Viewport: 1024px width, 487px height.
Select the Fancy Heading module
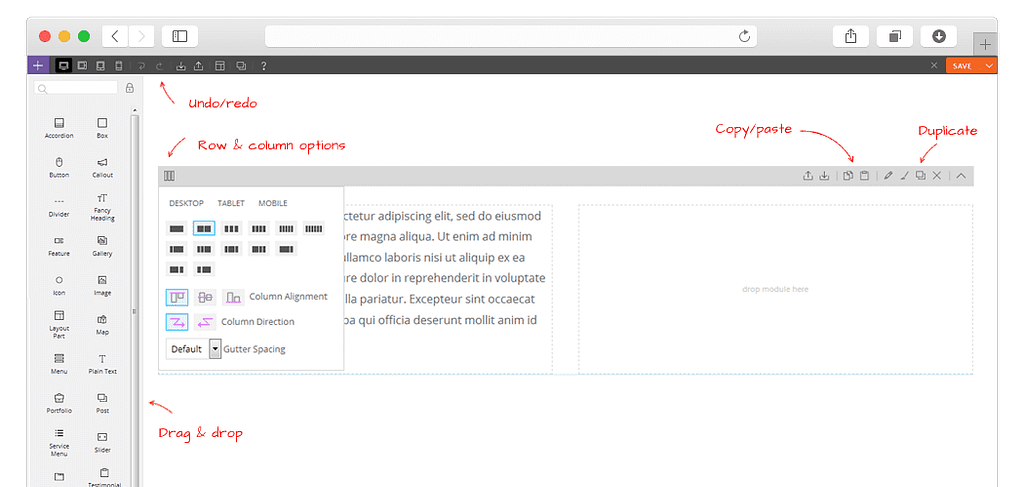coord(102,207)
